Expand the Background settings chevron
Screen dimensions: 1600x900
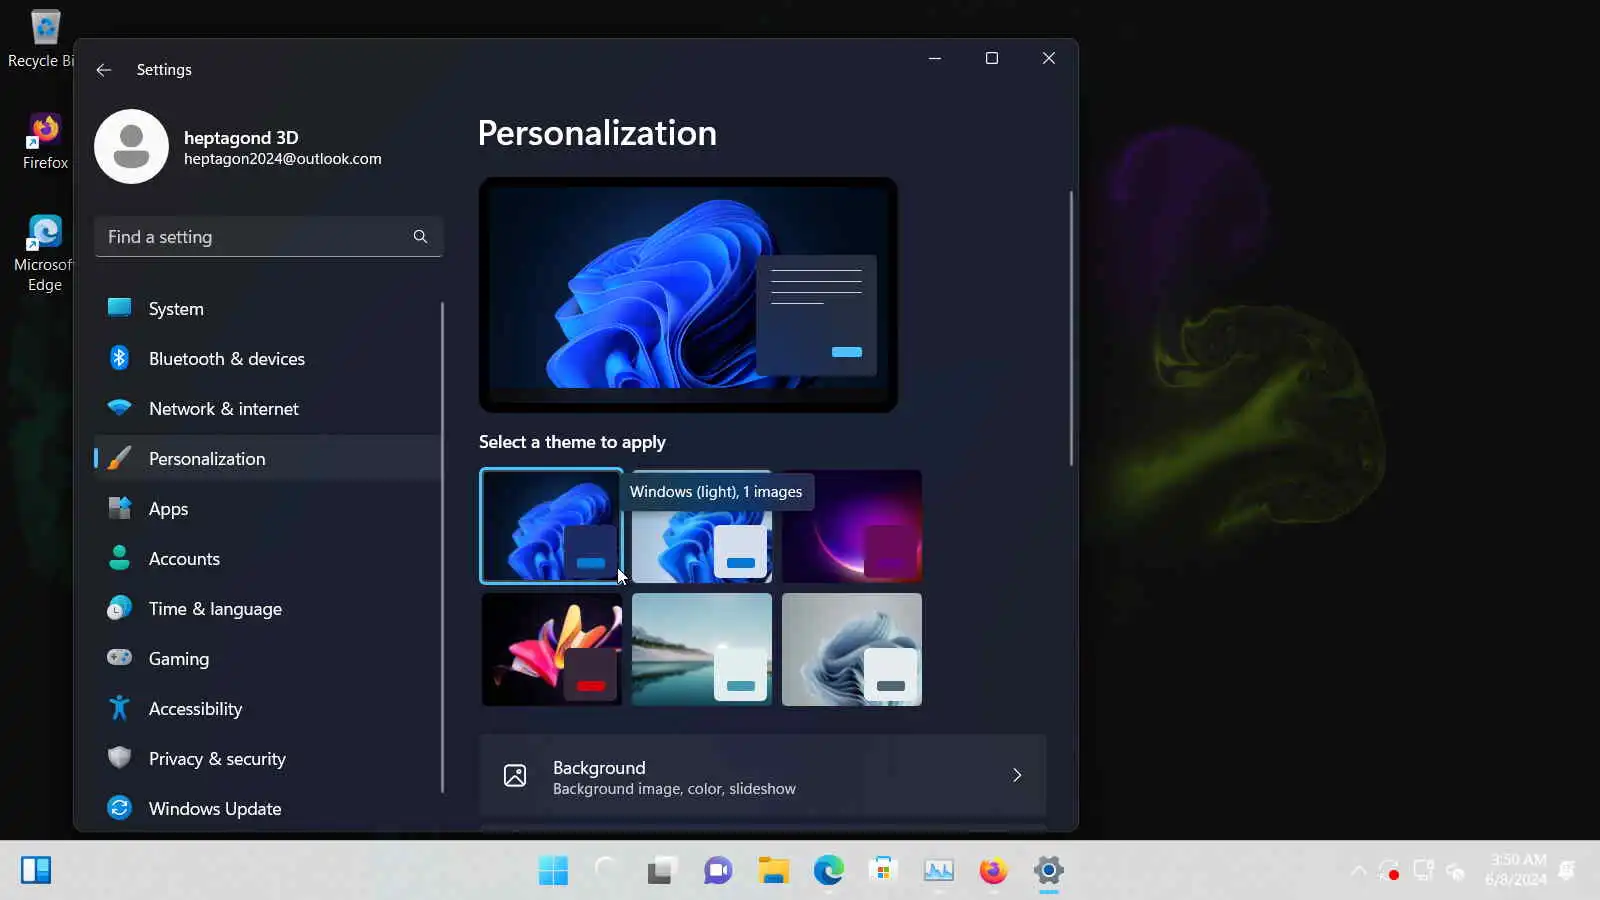click(x=1017, y=776)
